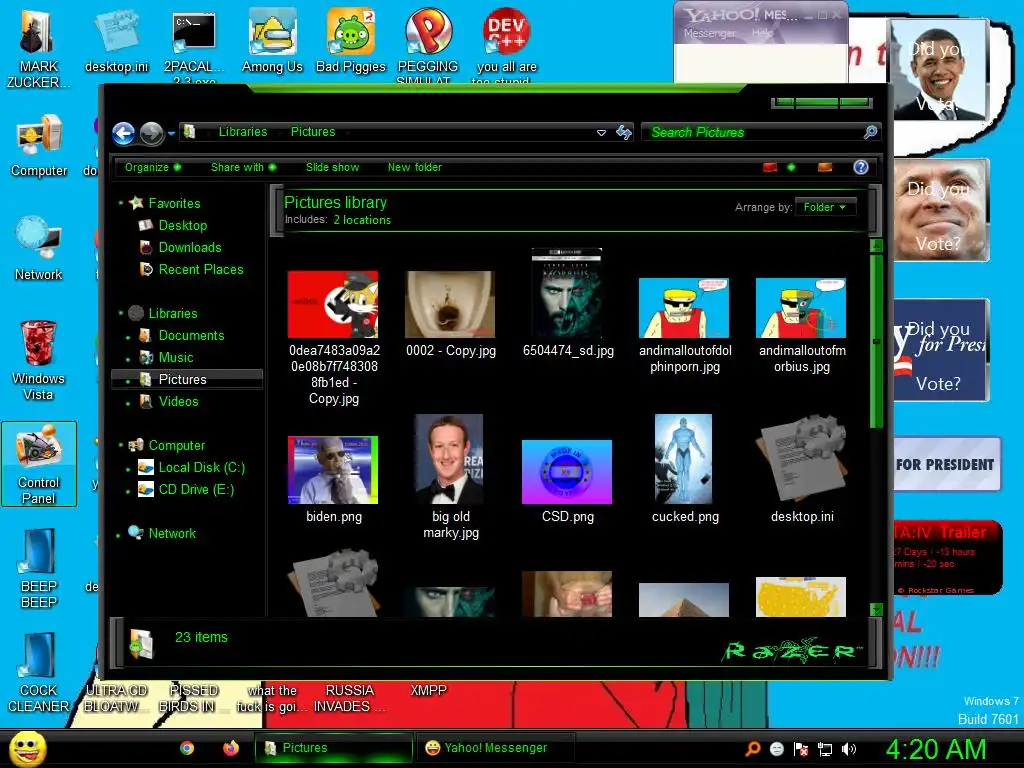The width and height of the screenshot is (1024, 768).
Task: Open the Among Us desktop shortcut
Action: click(272, 42)
